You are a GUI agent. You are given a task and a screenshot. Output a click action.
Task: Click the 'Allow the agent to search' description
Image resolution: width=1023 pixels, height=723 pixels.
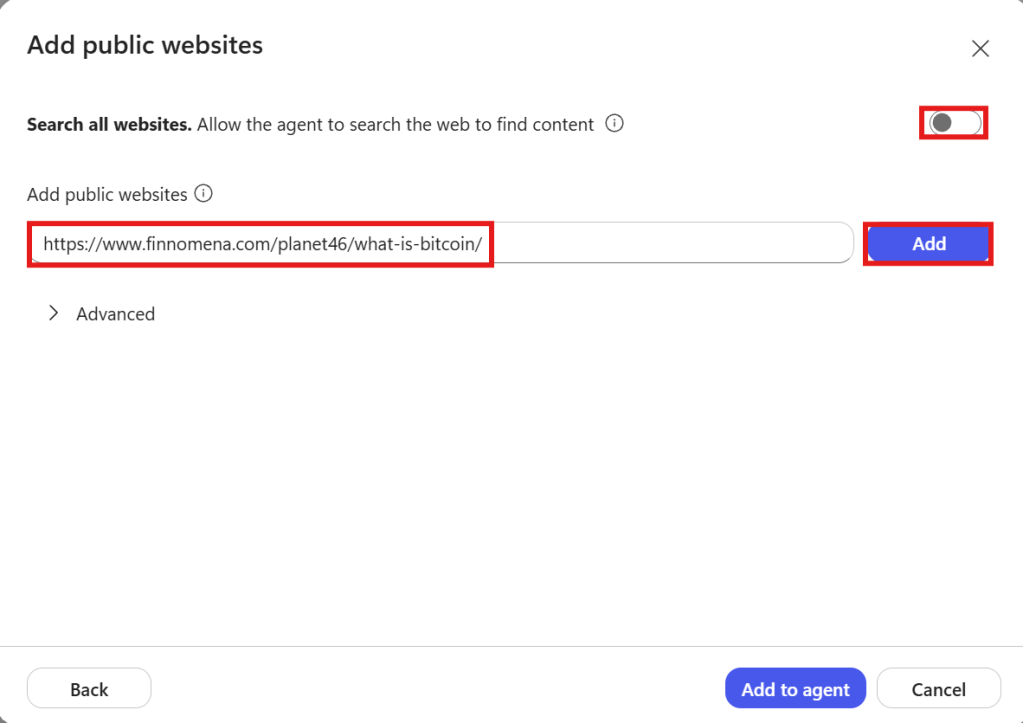coord(395,124)
